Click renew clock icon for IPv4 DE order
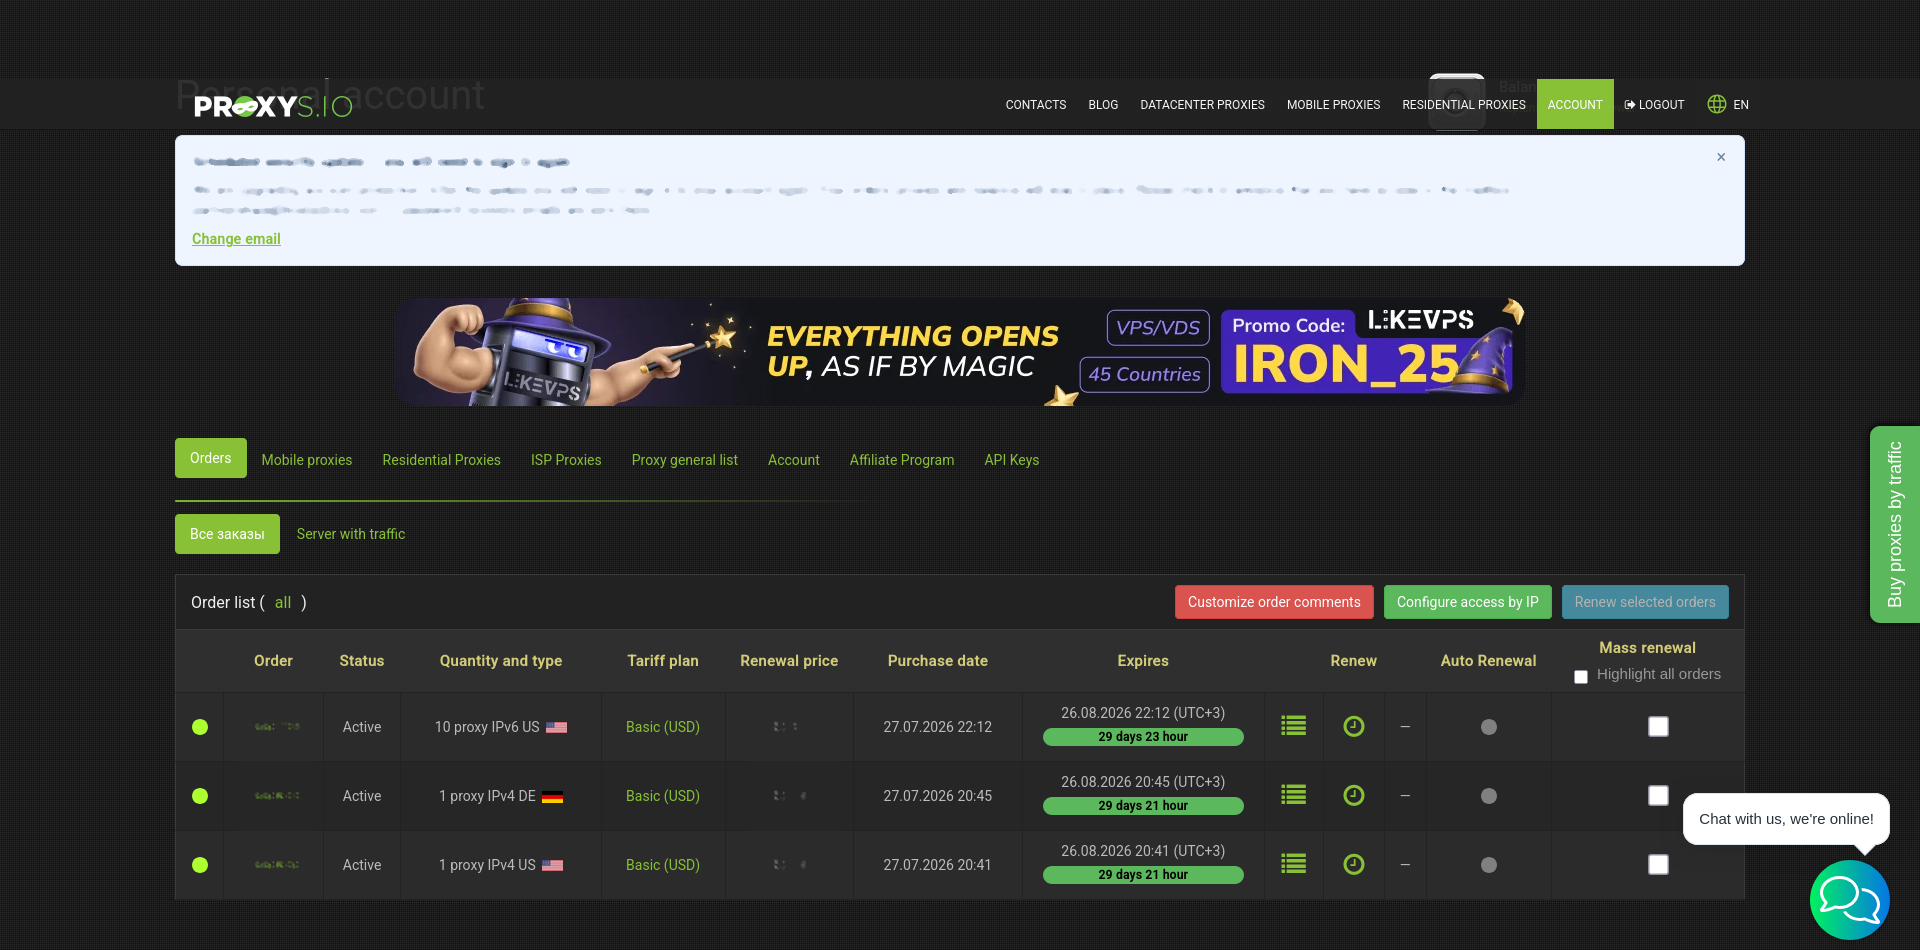1920x950 pixels. (1353, 795)
